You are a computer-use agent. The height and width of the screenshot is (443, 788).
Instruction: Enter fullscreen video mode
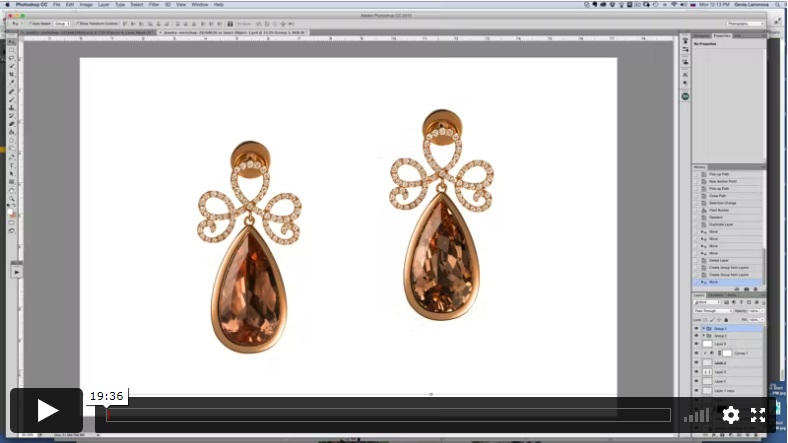[x=758, y=415]
